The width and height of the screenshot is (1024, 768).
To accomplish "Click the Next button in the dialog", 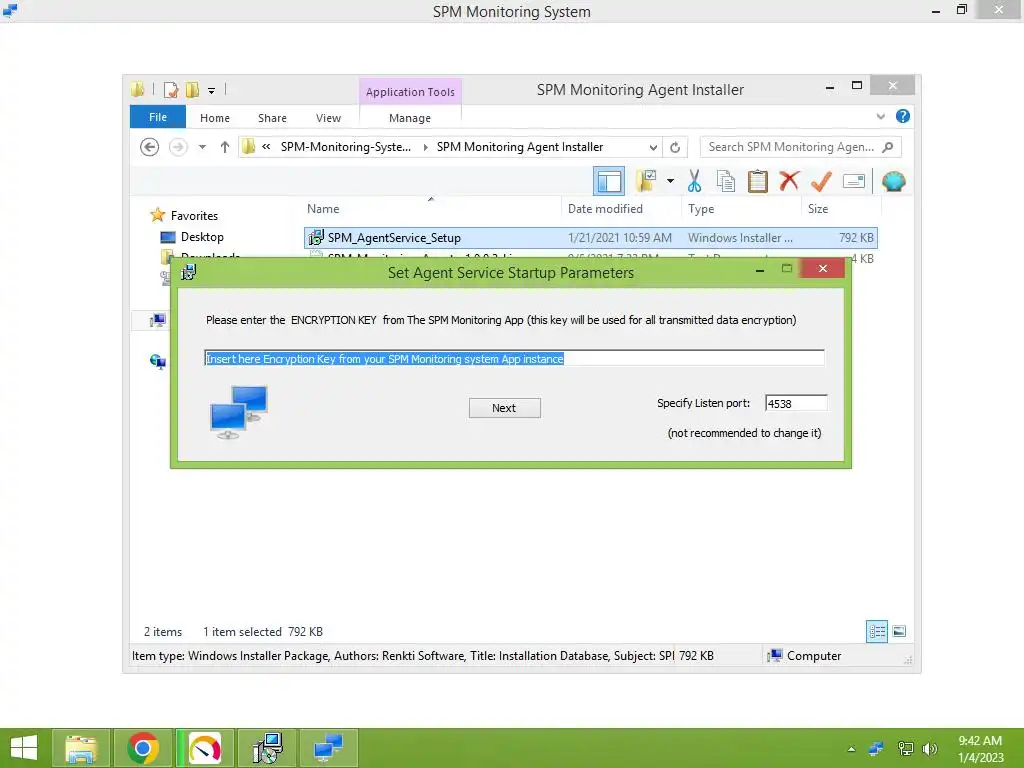I will (x=504, y=408).
